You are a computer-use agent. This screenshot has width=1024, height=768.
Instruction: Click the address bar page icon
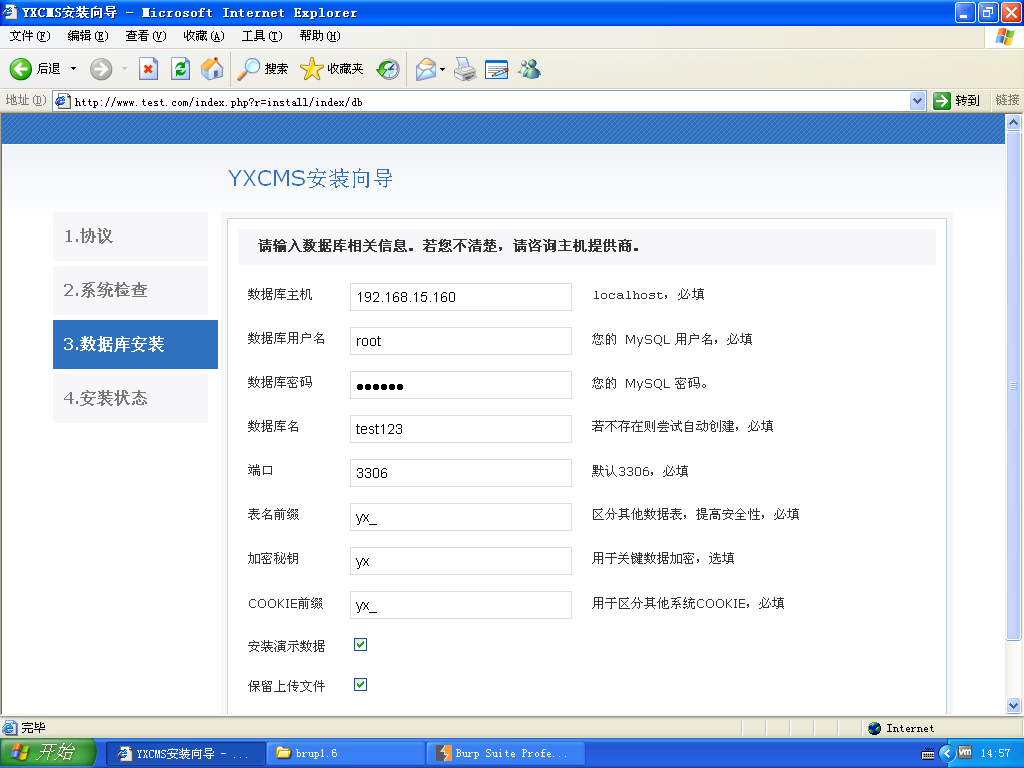(x=63, y=101)
